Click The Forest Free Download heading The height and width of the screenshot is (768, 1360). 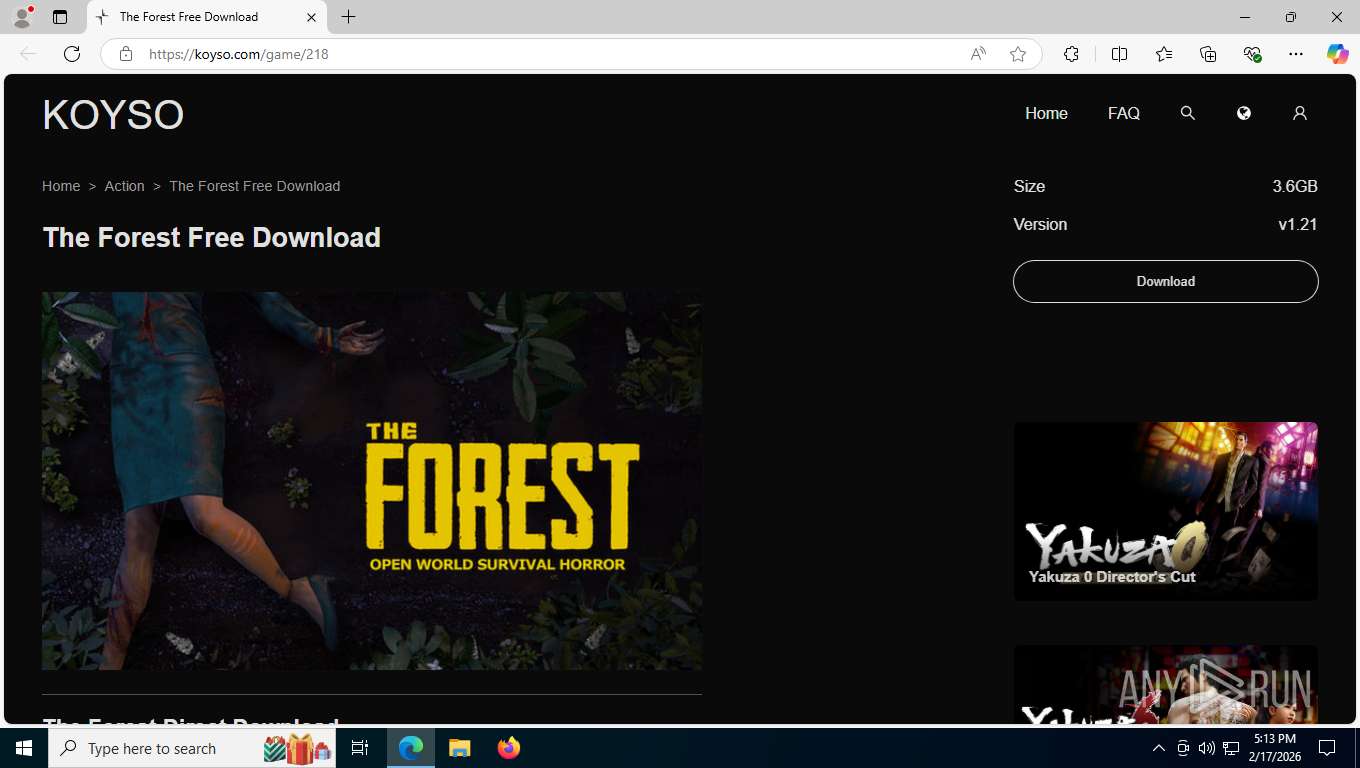click(x=212, y=237)
